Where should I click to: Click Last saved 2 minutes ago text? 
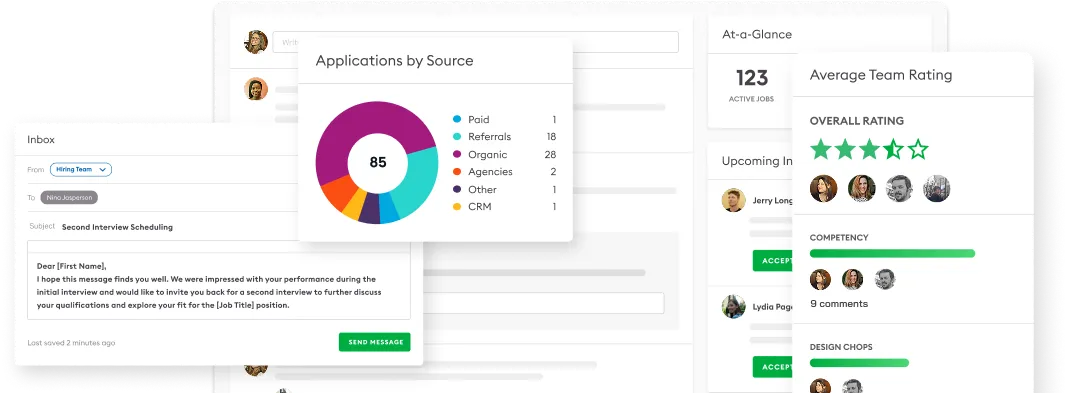72,343
